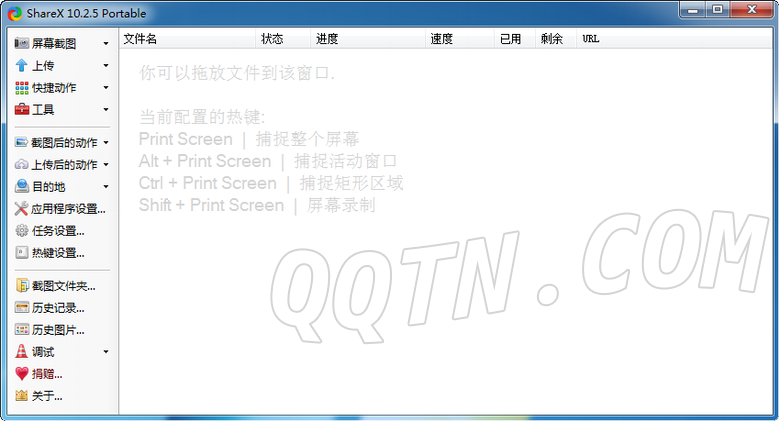Click the 截图文件夹 folder icon

tap(21, 285)
